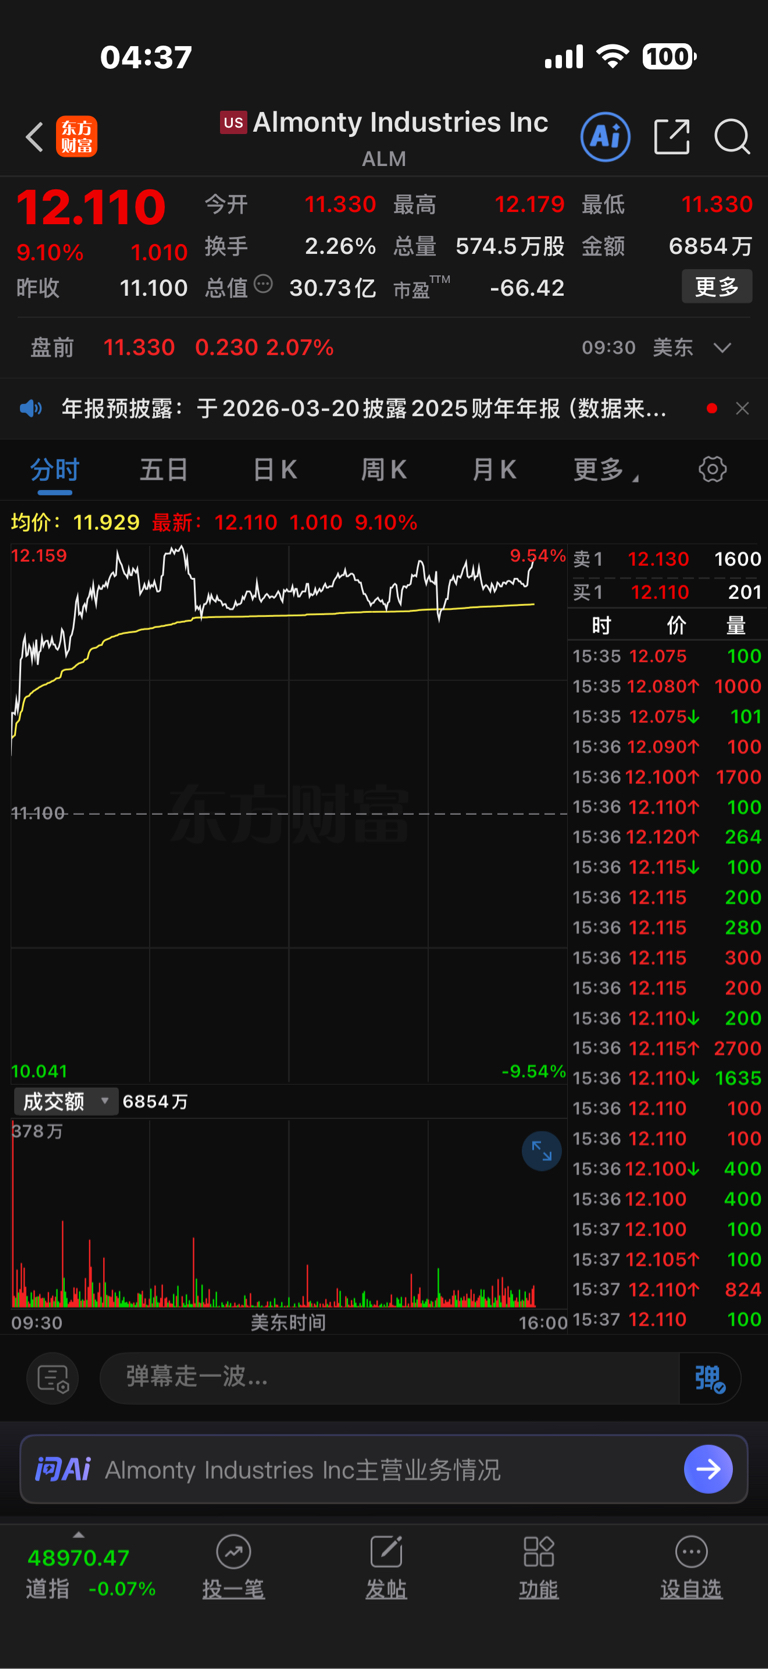This screenshot has width=768, height=1669.
Task: Tap the share export icon
Action: click(x=672, y=136)
